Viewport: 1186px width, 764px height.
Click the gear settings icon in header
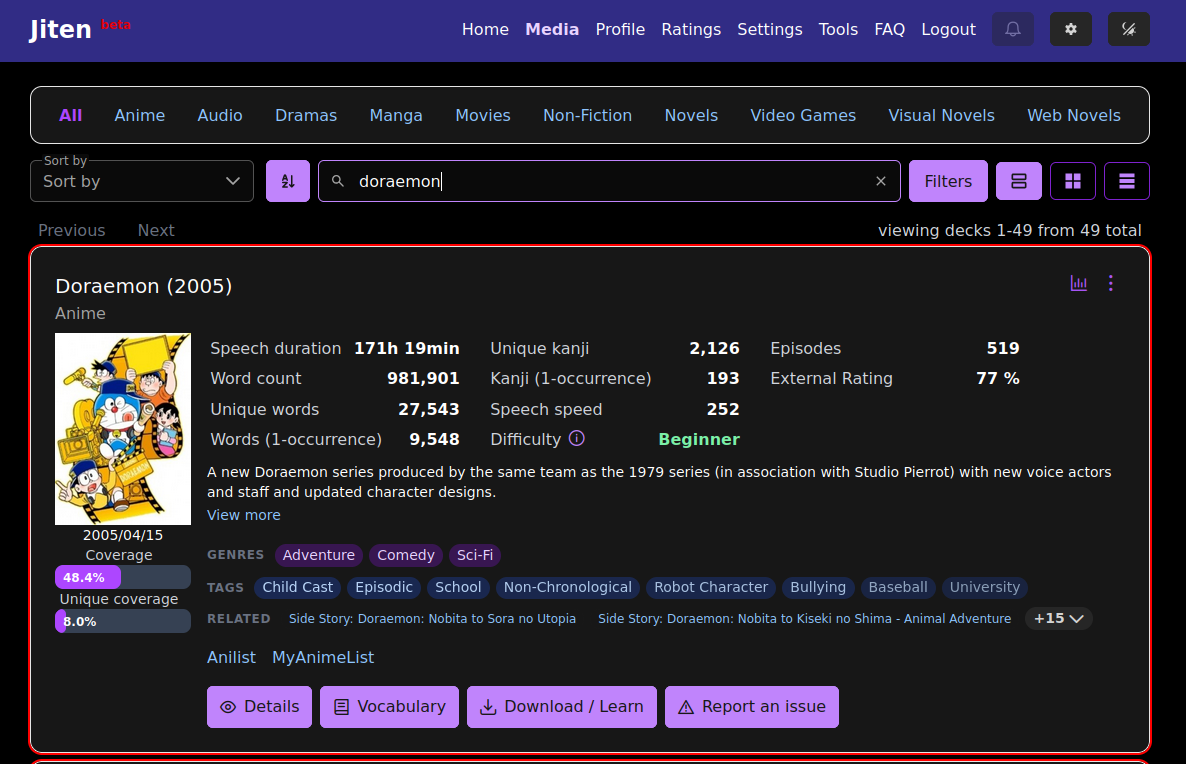click(1070, 29)
